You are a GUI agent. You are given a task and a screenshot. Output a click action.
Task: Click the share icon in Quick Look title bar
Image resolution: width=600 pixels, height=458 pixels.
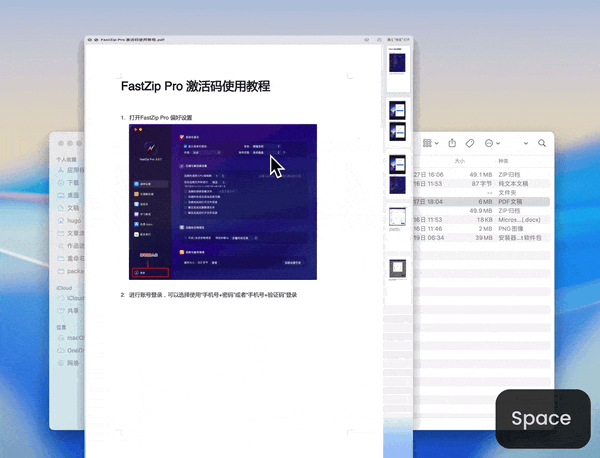coord(379,39)
